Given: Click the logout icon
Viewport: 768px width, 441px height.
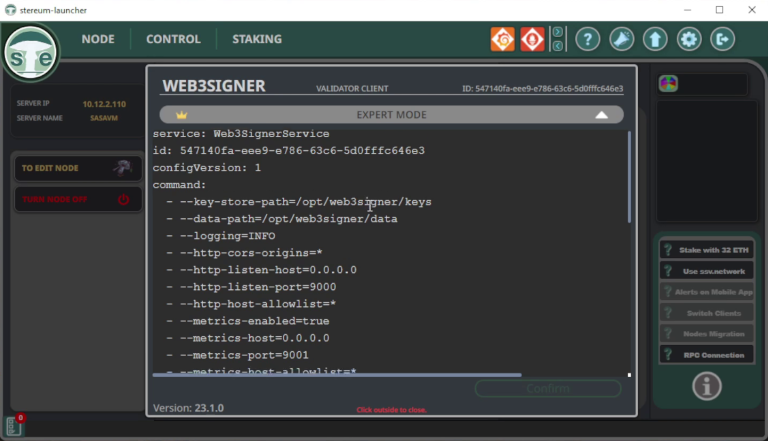Looking at the screenshot, I should (x=722, y=39).
